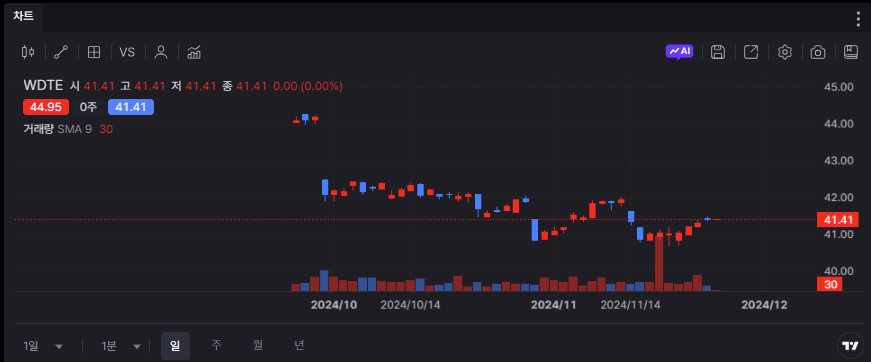Click the user profile icon in toolbar

coord(161,52)
